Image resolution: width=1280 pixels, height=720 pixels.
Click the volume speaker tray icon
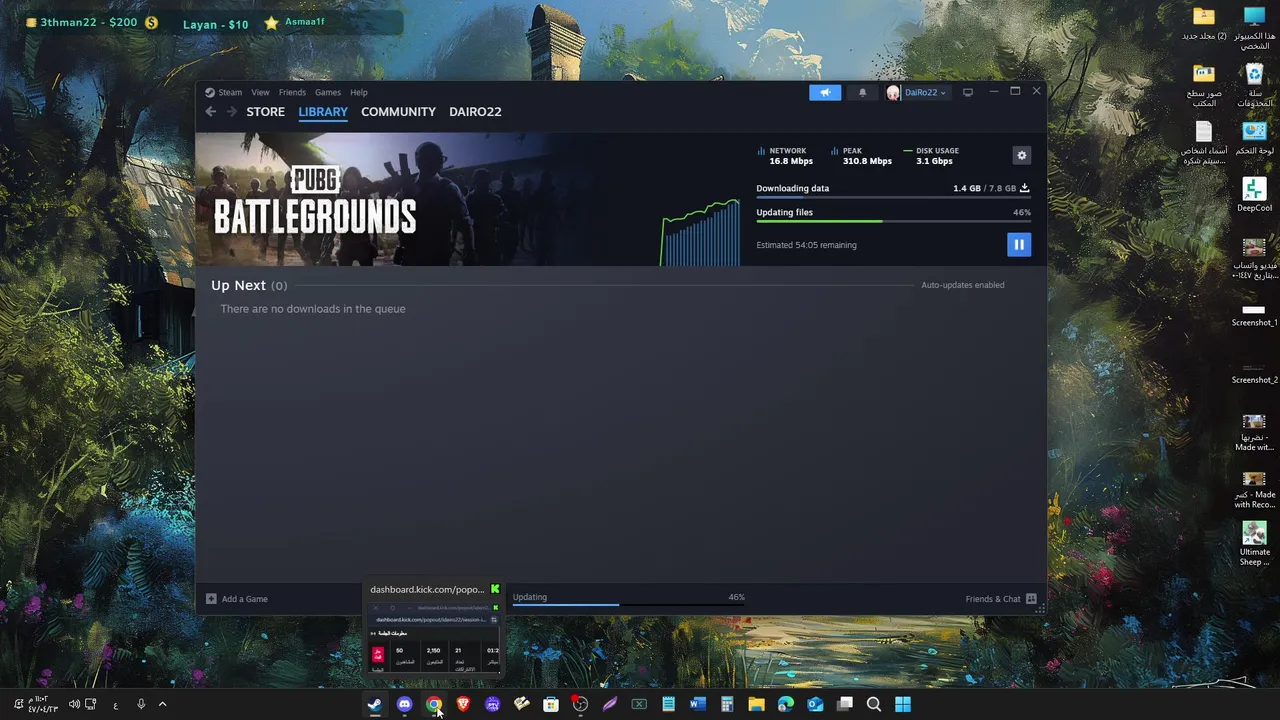tap(74, 704)
